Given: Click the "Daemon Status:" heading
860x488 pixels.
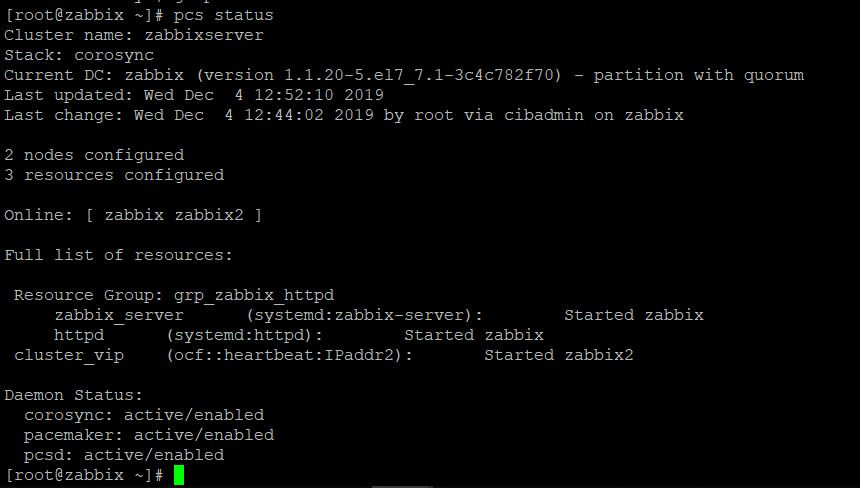Looking at the screenshot, I should tap(74, 395).
